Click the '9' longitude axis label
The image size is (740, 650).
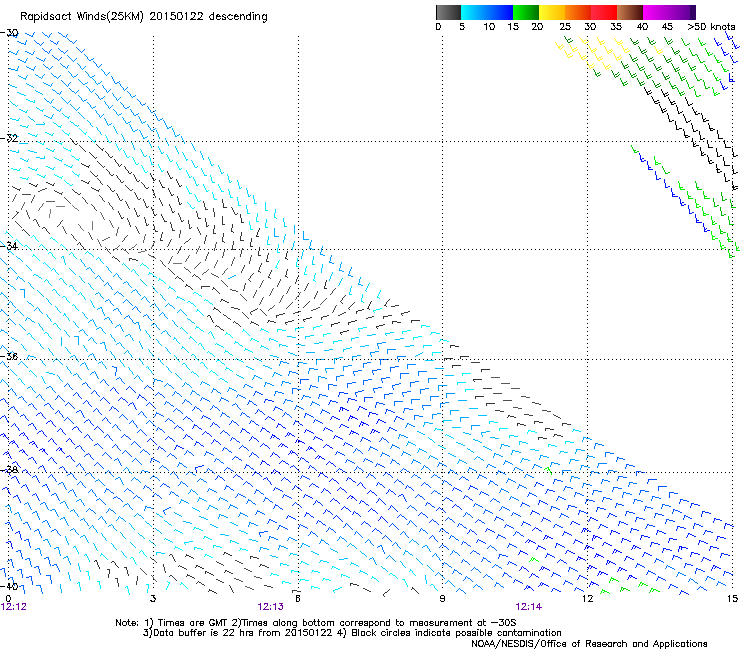click(x=442, y=599)
